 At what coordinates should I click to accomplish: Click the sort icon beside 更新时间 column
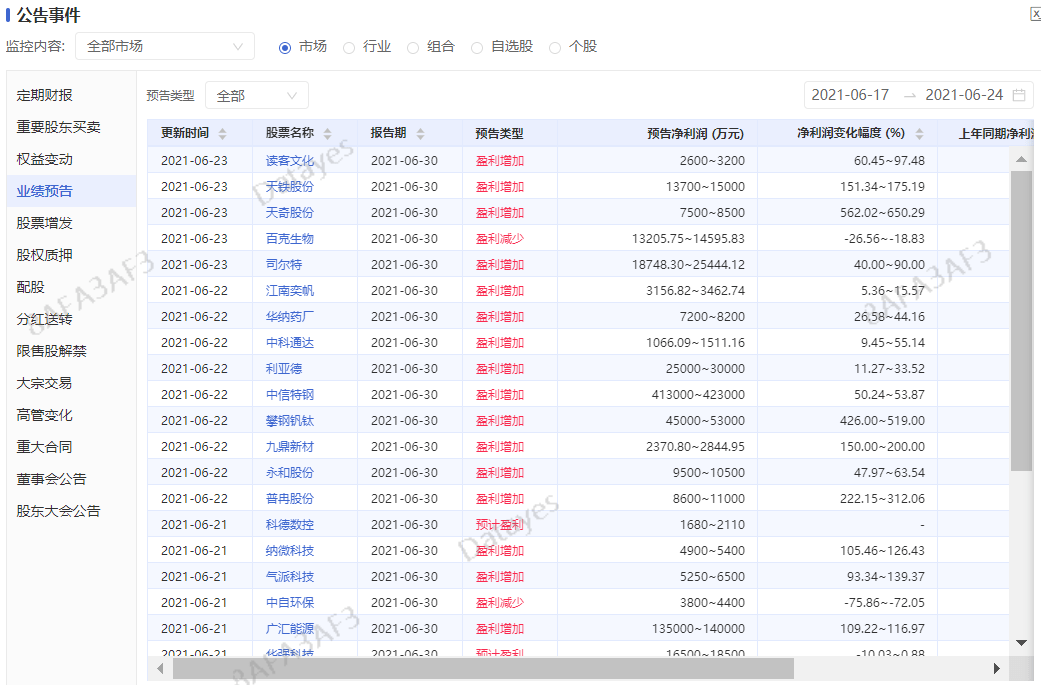point(222,133)
